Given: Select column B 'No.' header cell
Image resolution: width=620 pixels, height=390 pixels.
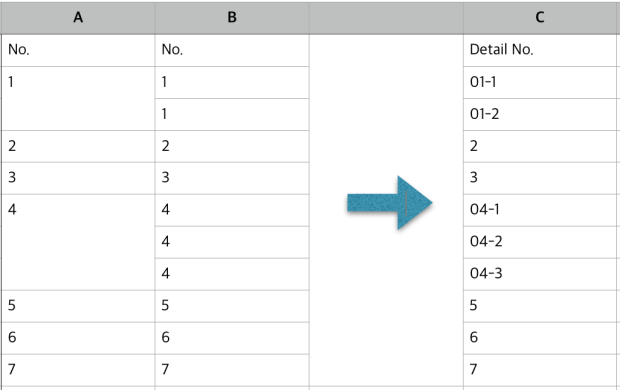Looking at the screenshot, I should tap(232, 50).
